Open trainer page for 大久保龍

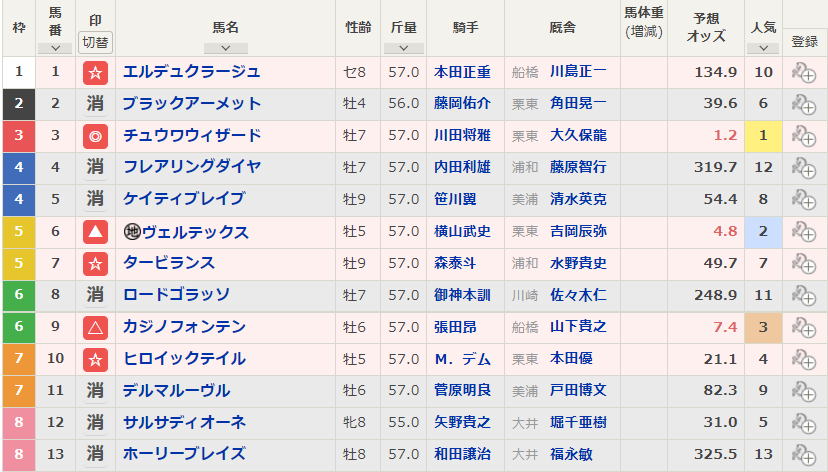coord(578,136)
